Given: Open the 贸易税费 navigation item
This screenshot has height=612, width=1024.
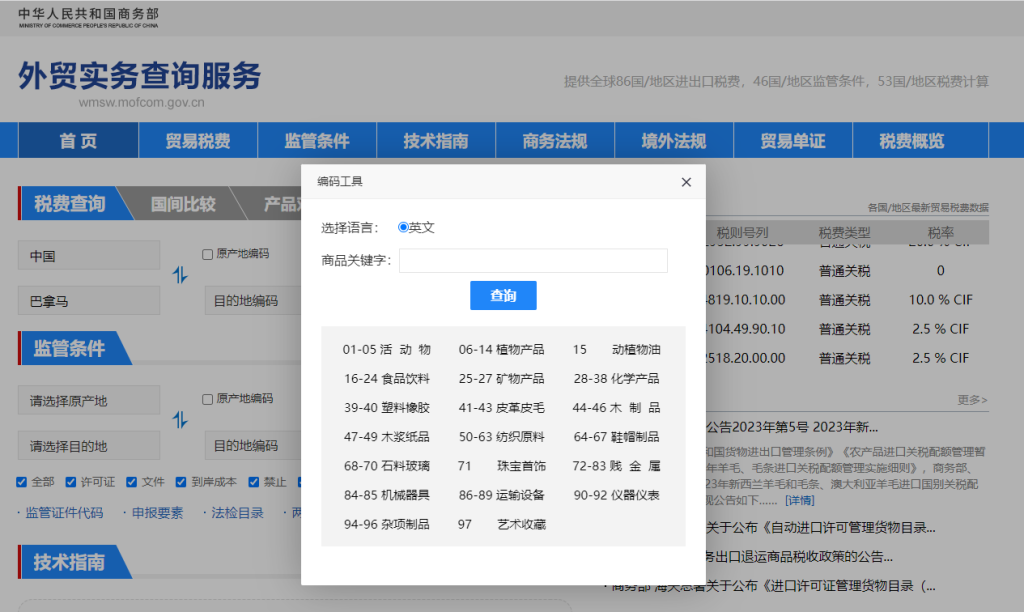Looking at the screenshot, I should (x=198, y=140).
